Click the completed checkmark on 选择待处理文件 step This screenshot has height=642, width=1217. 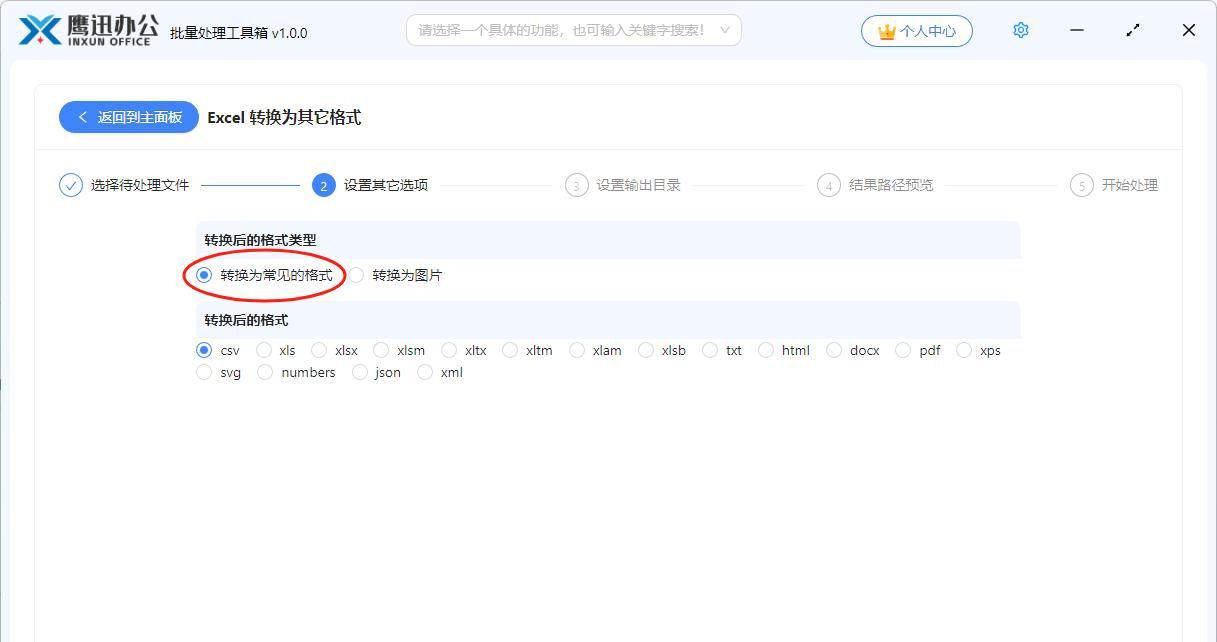pos(69,185)
